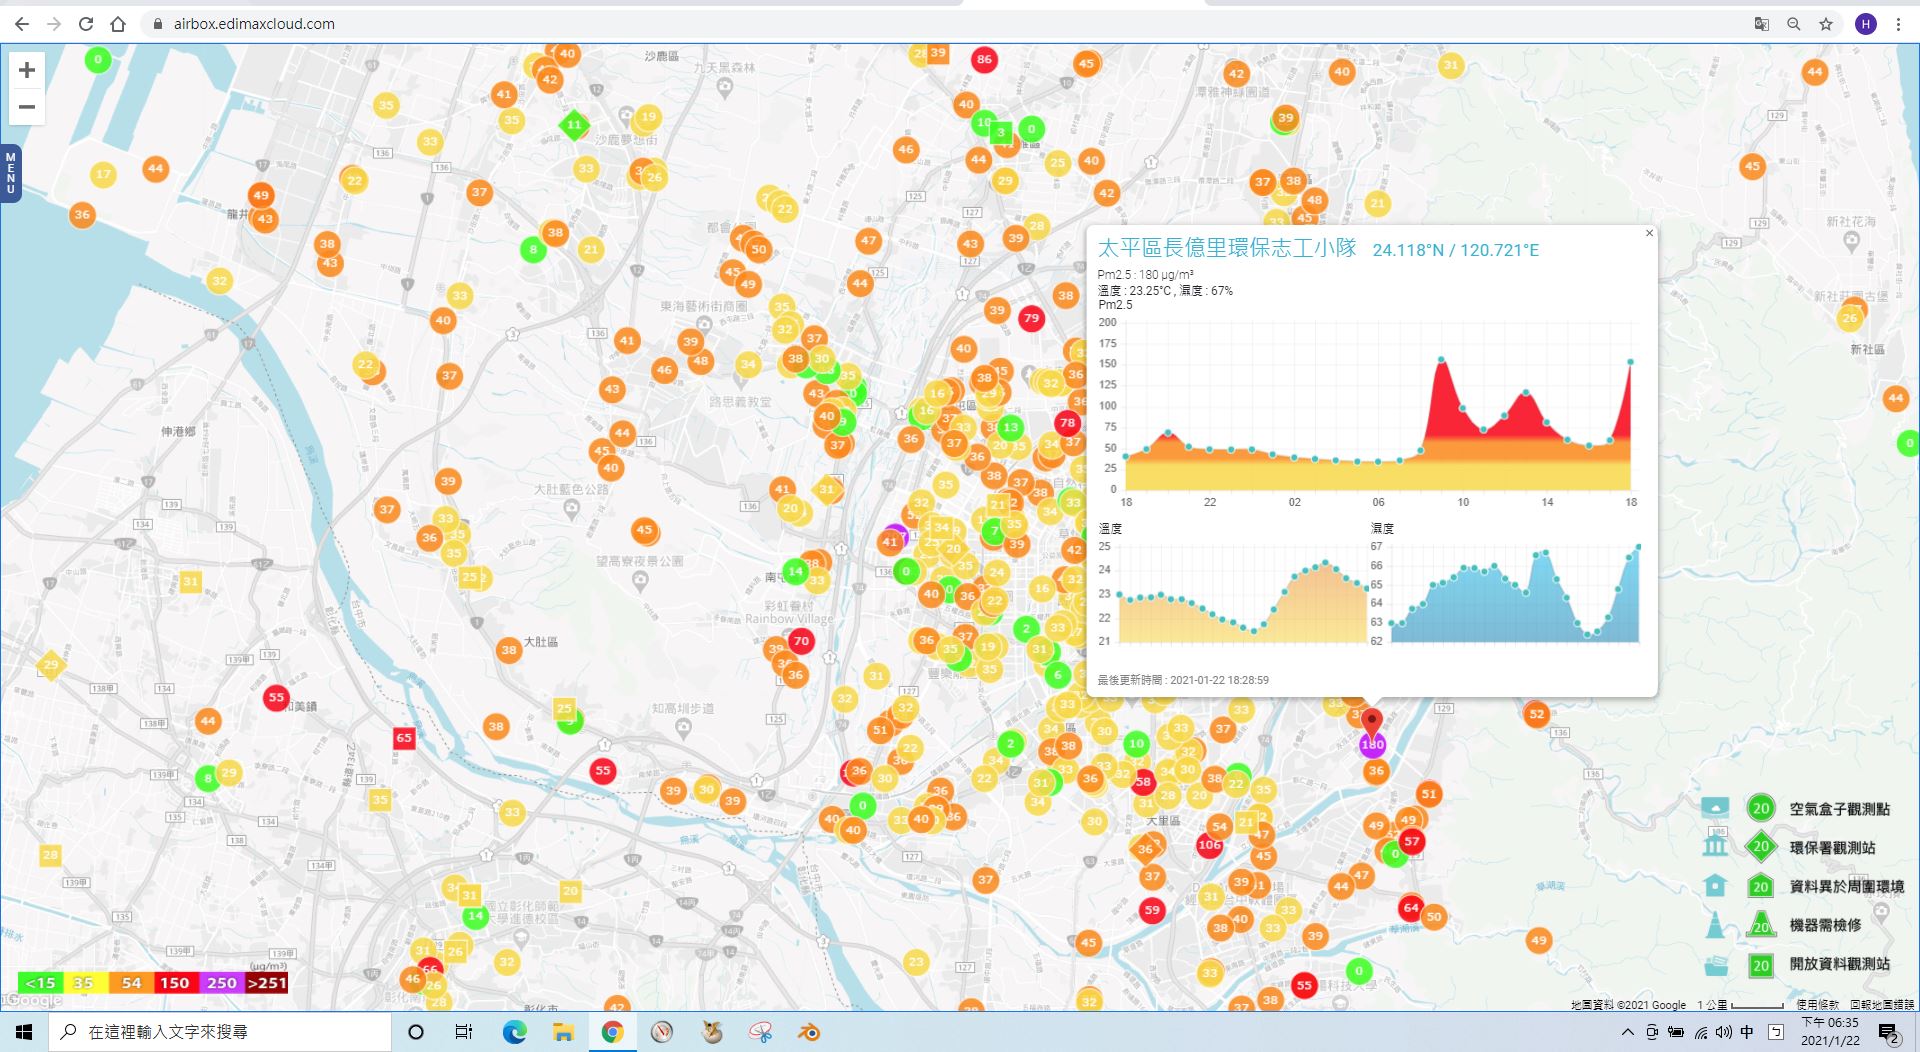Toggle 開放資料觀測站 folder icon in legend
Screen dimensions: 1920x1052
click(1715, 965)
